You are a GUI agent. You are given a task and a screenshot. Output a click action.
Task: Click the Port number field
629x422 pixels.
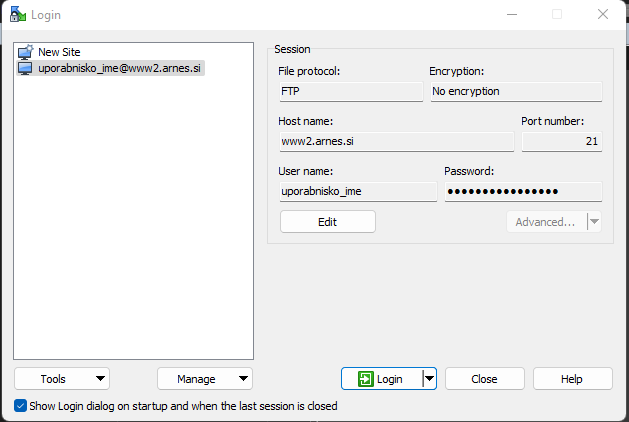[562, 141]
